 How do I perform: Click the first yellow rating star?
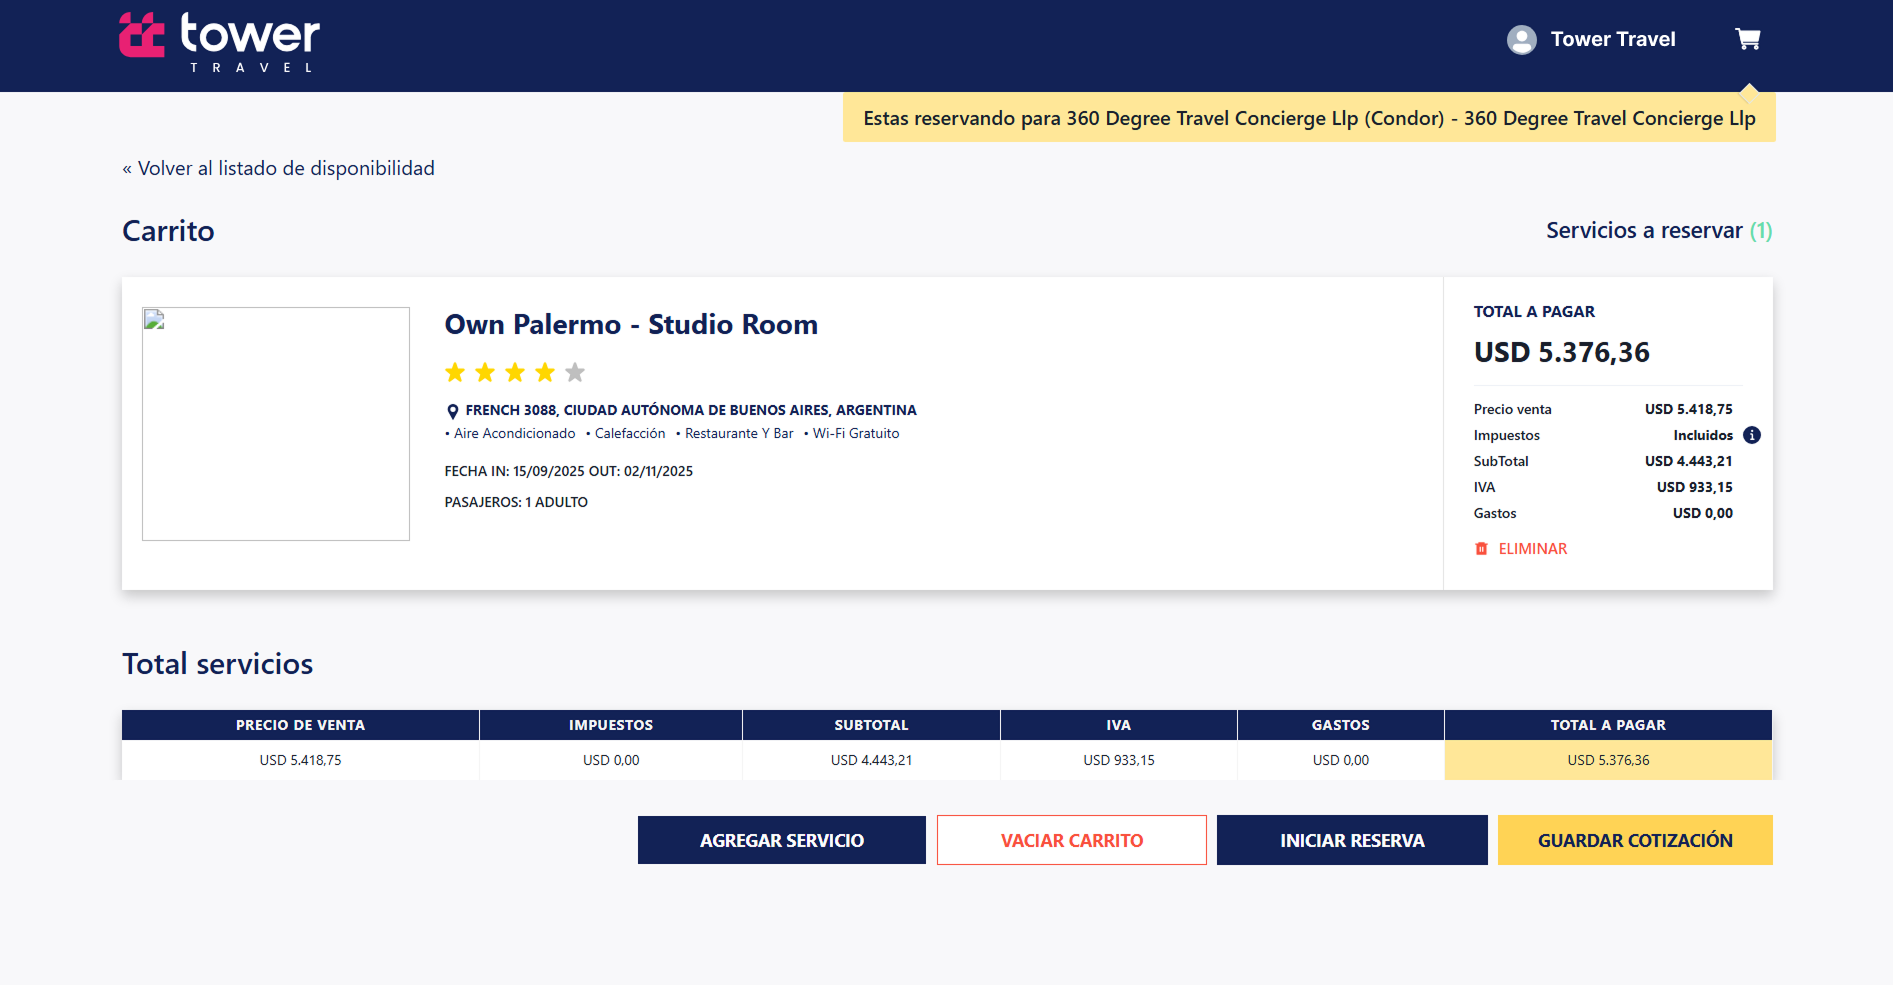pyautogui.click(x=455, y=373)
